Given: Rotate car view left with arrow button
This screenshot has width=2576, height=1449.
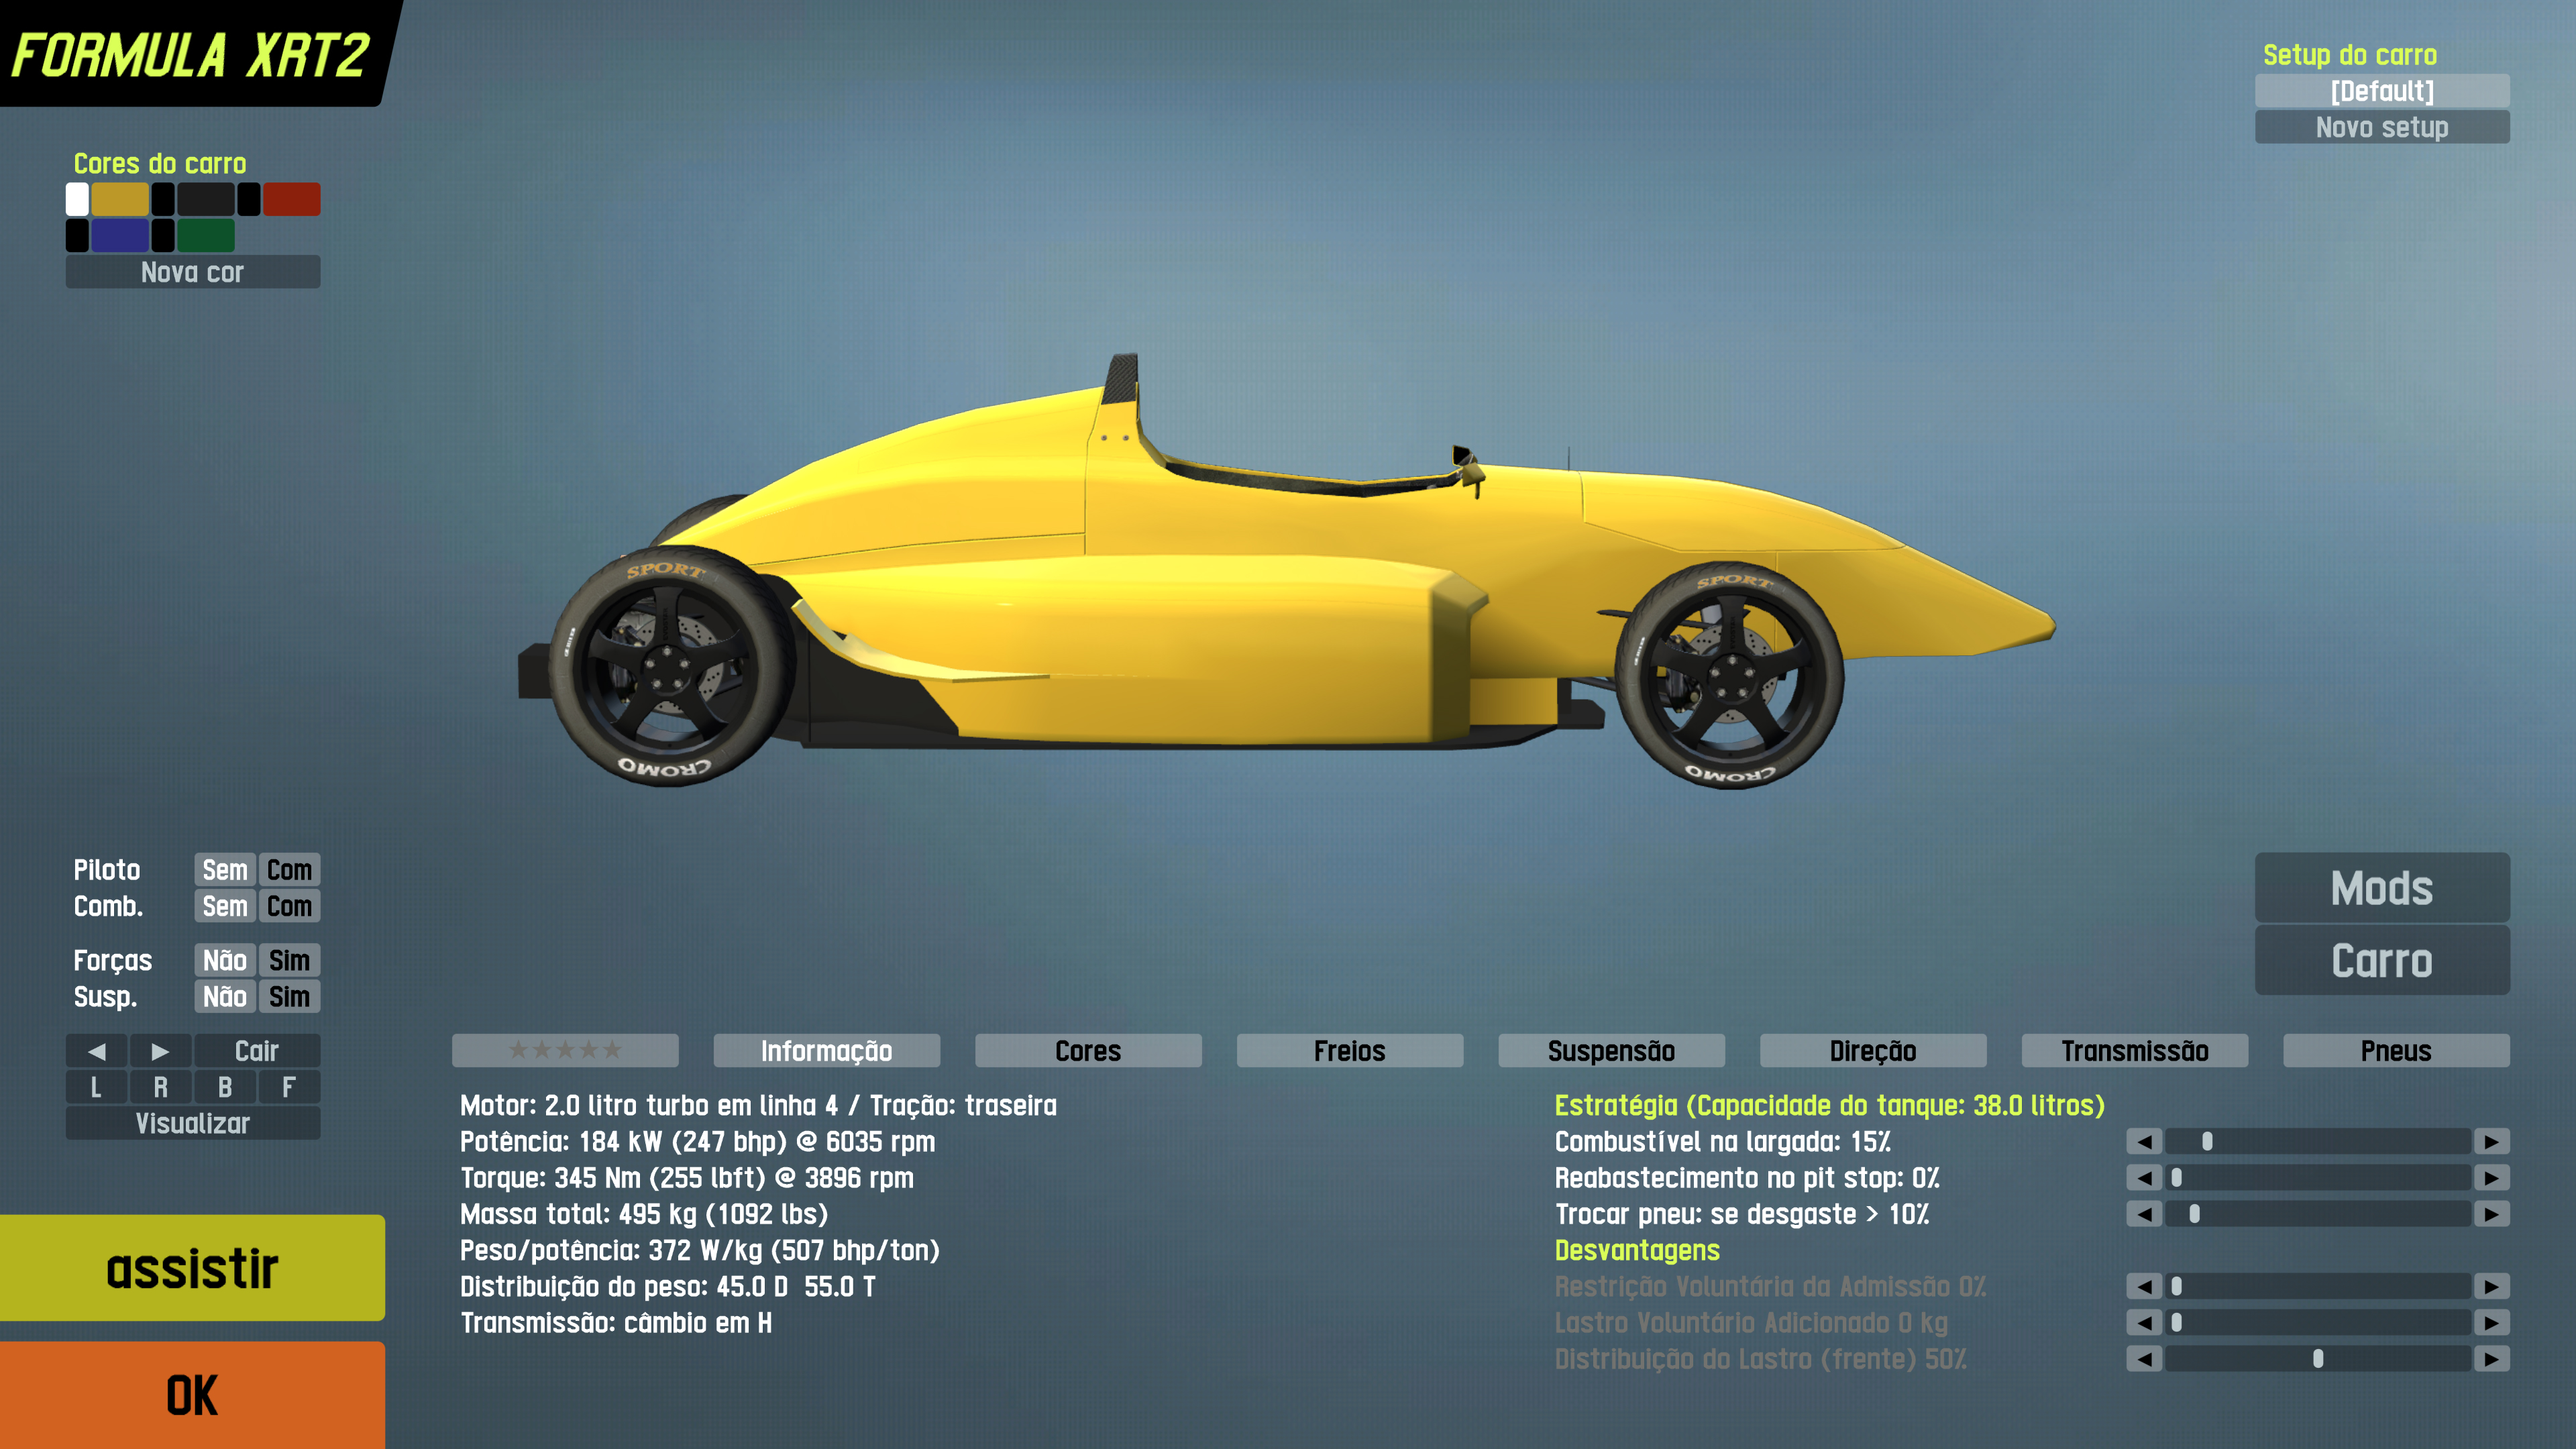Looking at the screenshot, I should tap(96, 1051).
